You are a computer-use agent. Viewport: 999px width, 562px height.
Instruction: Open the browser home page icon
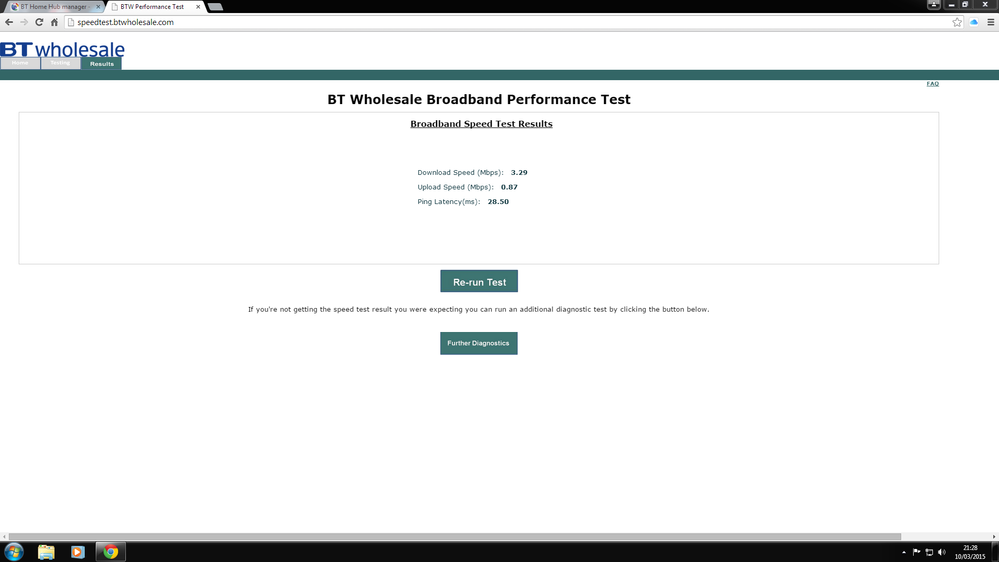click(54, 22)
